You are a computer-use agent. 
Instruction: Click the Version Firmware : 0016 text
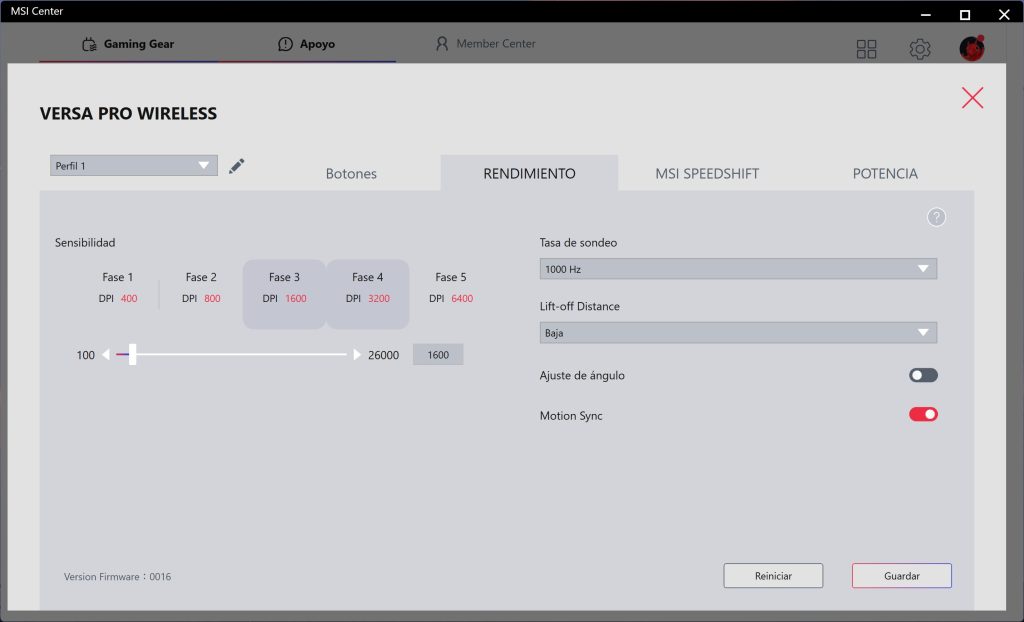(x=118, y=576)
